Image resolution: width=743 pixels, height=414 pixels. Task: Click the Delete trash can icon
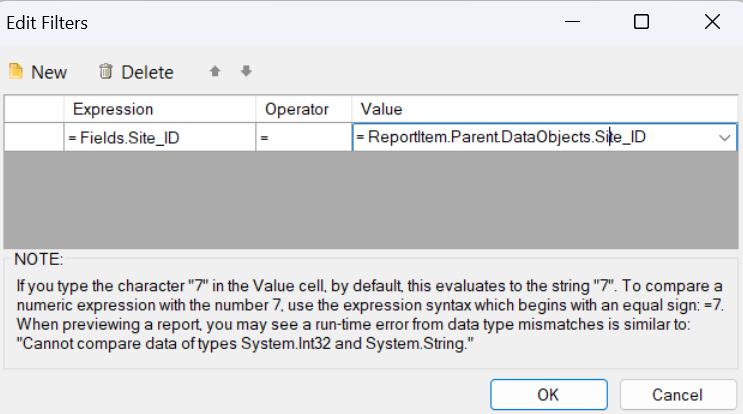point(106,72)
